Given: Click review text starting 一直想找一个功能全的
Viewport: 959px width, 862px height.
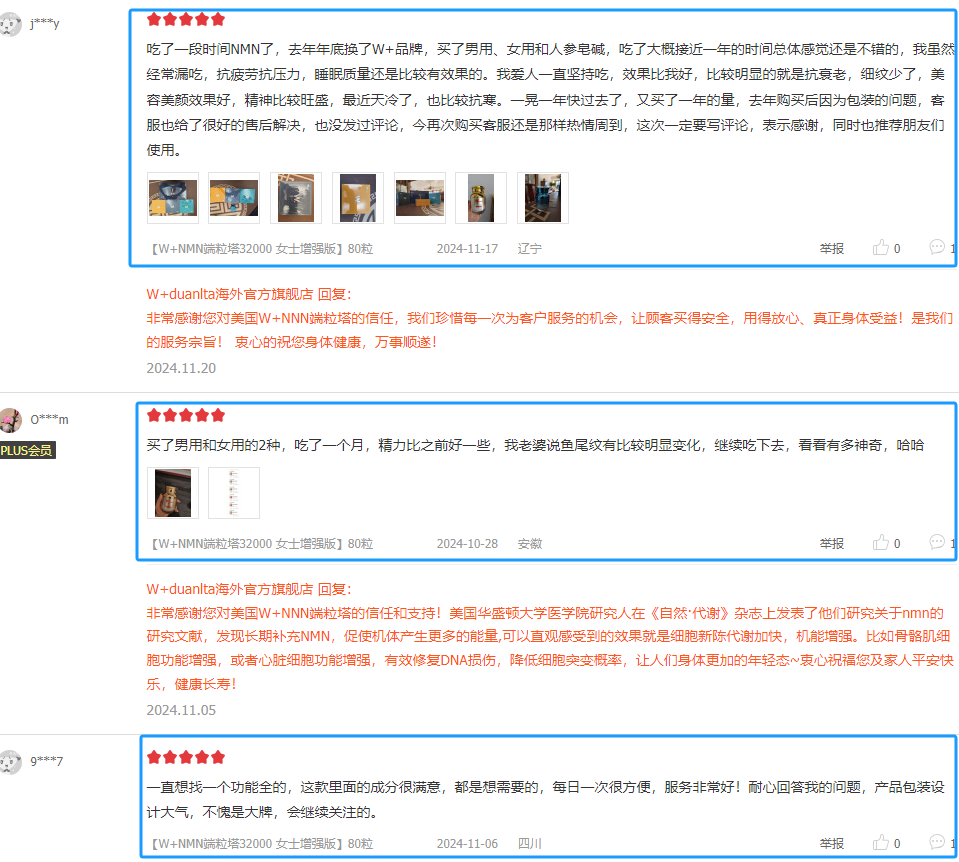Looking at the screenshot, I should (x=546, y=800).
